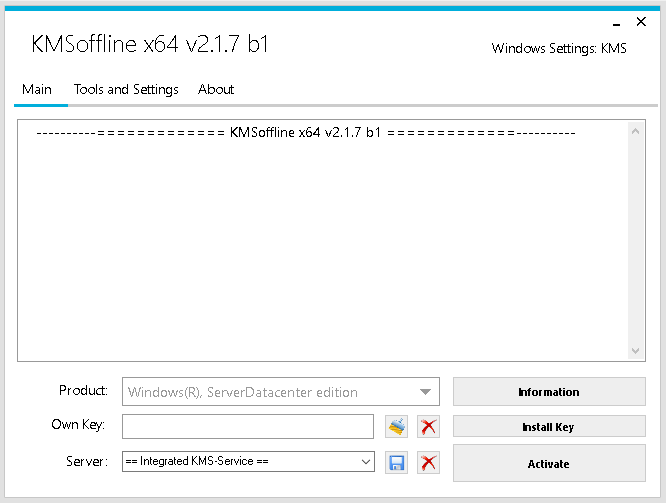Click the Activate button
This screenshot has height=503, width=666.
point(549,464)
